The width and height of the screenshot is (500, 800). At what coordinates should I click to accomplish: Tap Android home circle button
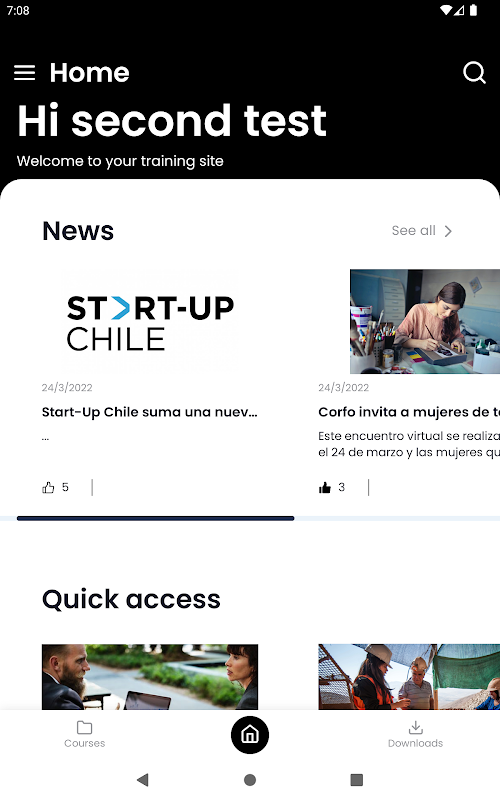click(250, 780)
